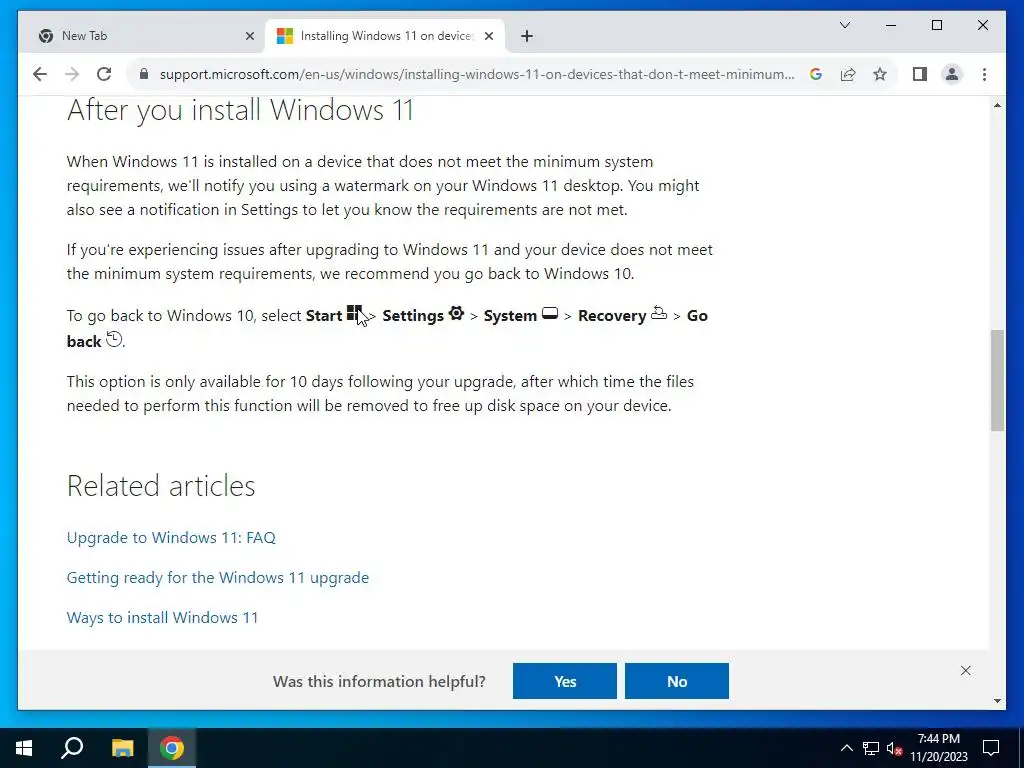The image size is (1024, 768).
Task: Open Upgrade to Windows 11: FAQ link
Action: pos(171,537)
